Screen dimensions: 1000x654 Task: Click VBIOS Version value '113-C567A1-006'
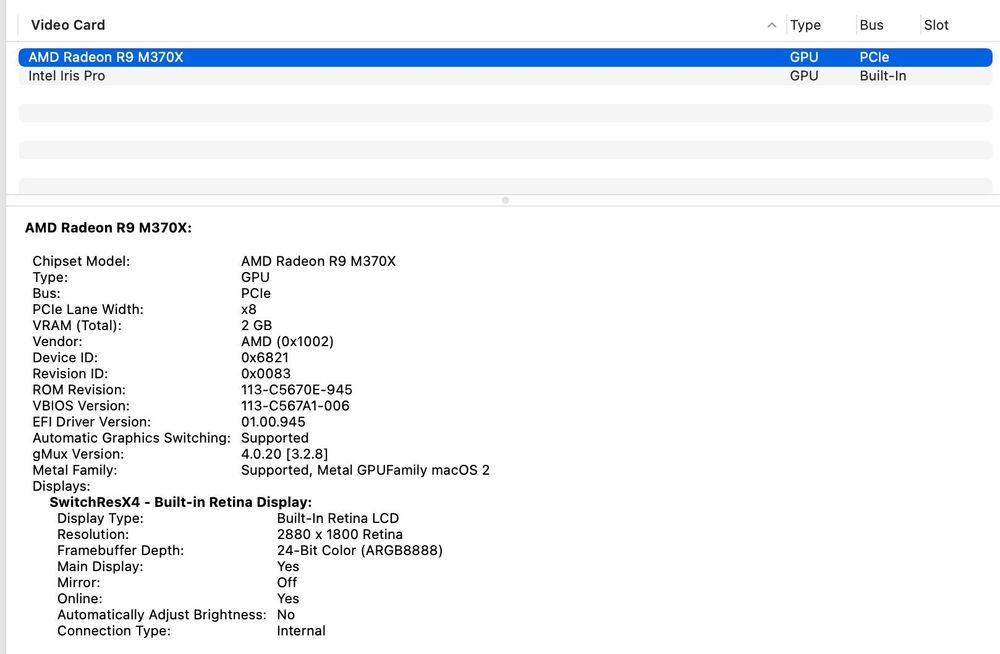point(295,406)
